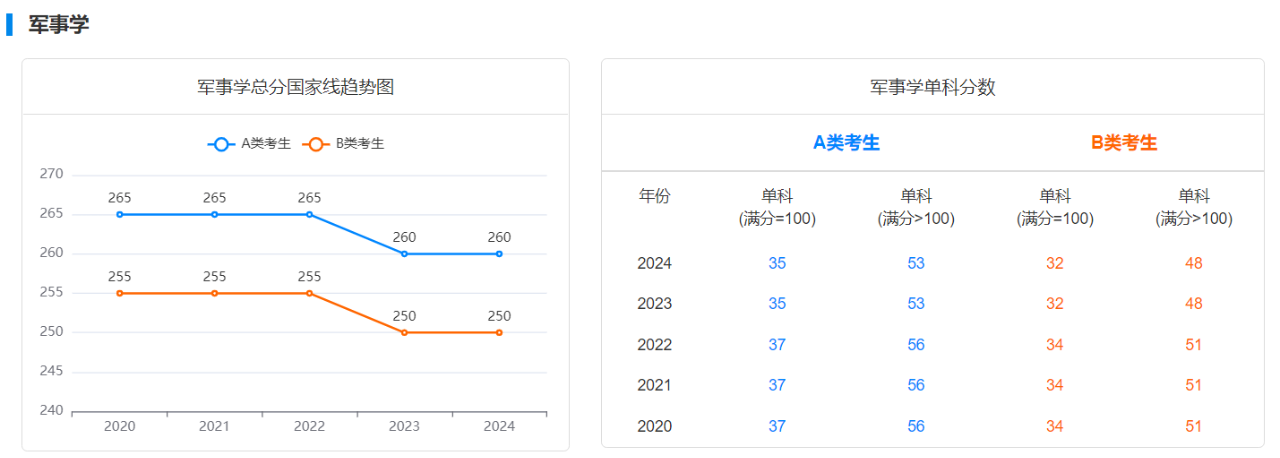Click blue score 56 in 2020 row
1280x458 pixels.
click(x=916, y=426)
